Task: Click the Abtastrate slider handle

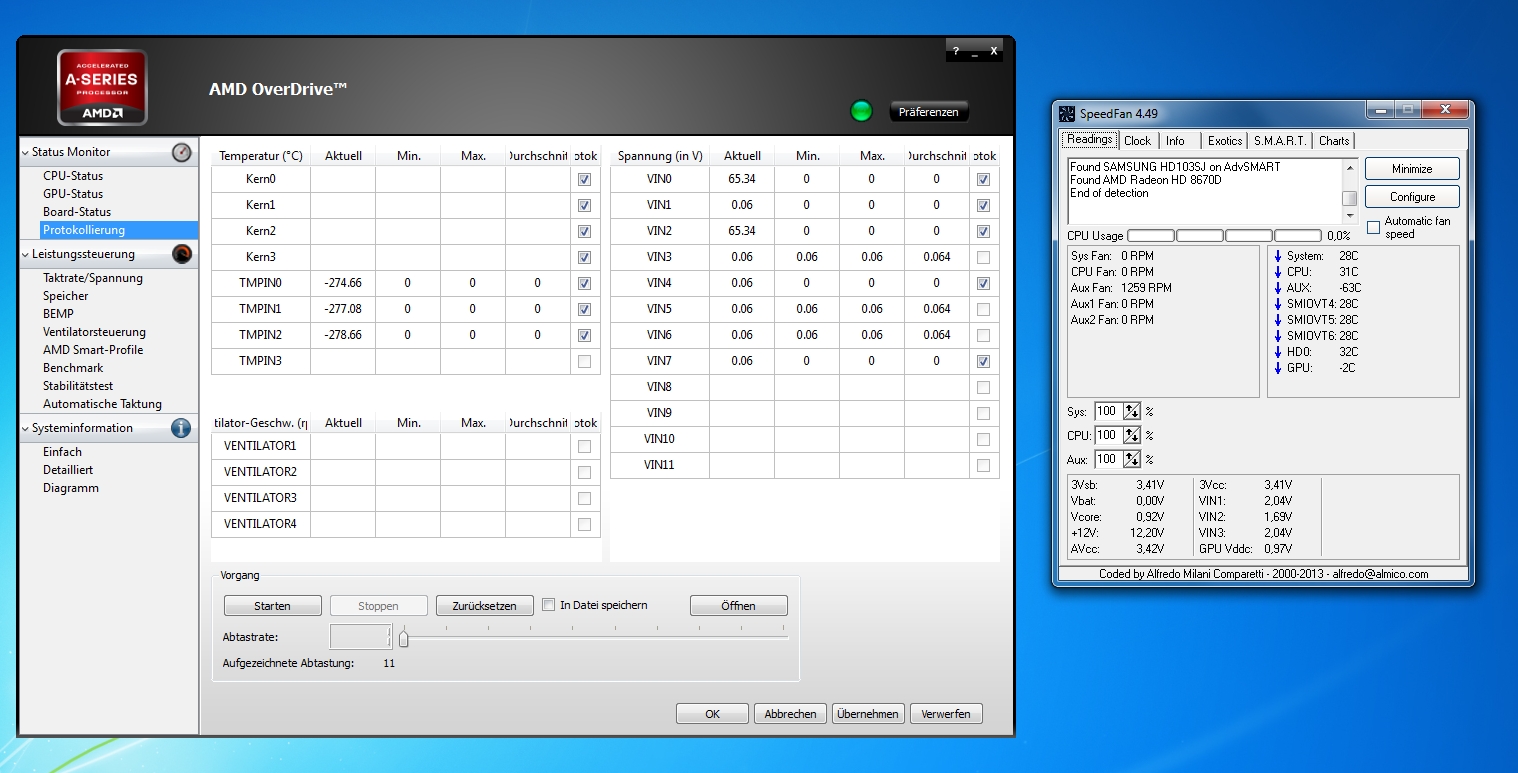Action: coord(403,637)
